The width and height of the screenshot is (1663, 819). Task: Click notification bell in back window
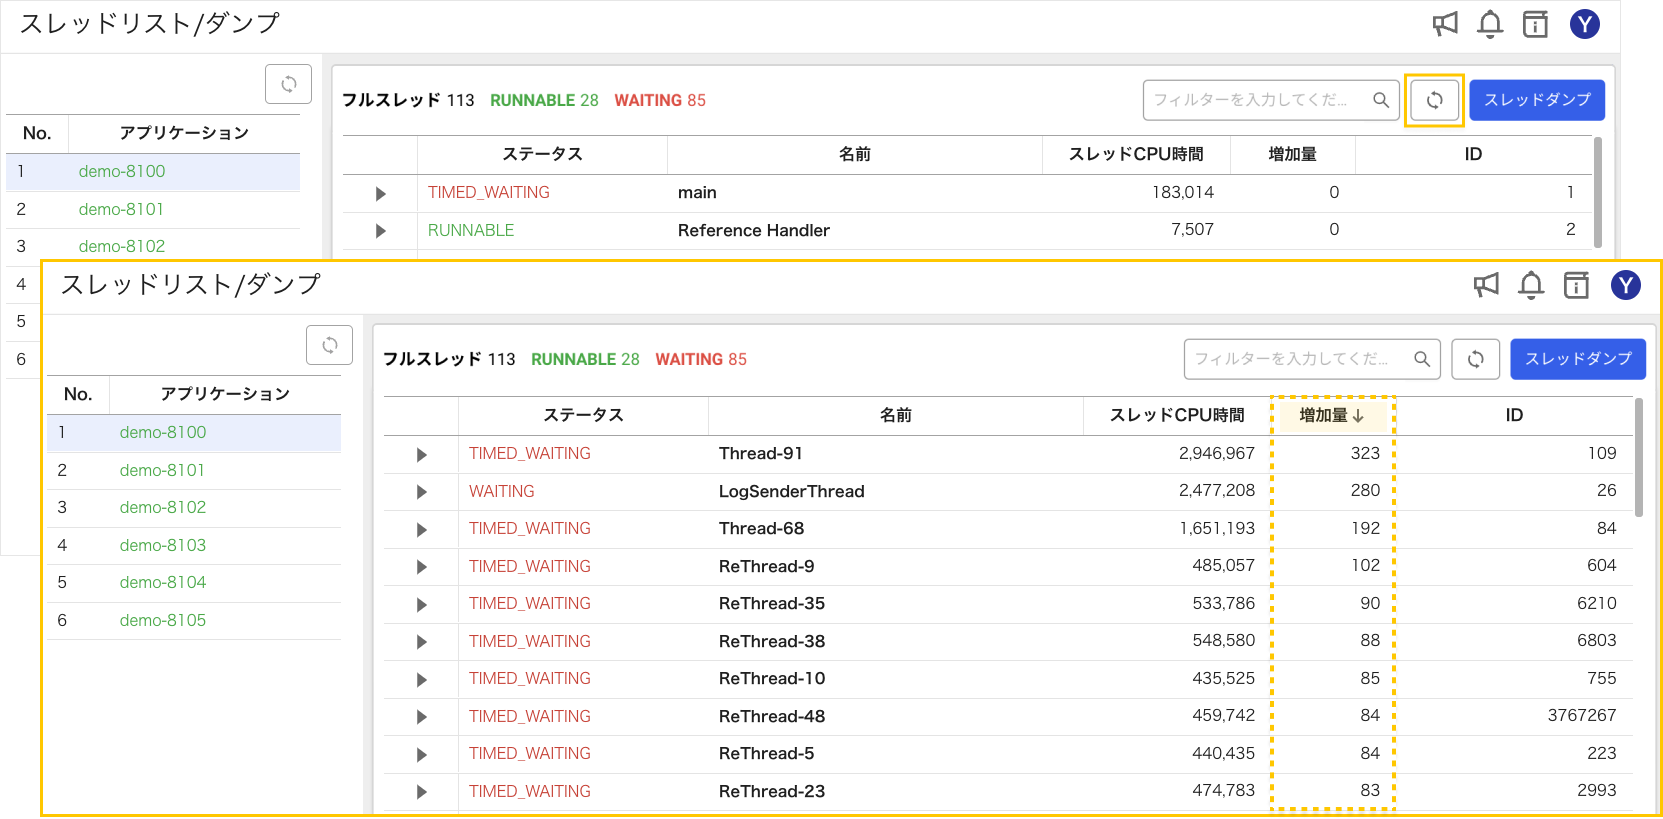[1490, 24]
